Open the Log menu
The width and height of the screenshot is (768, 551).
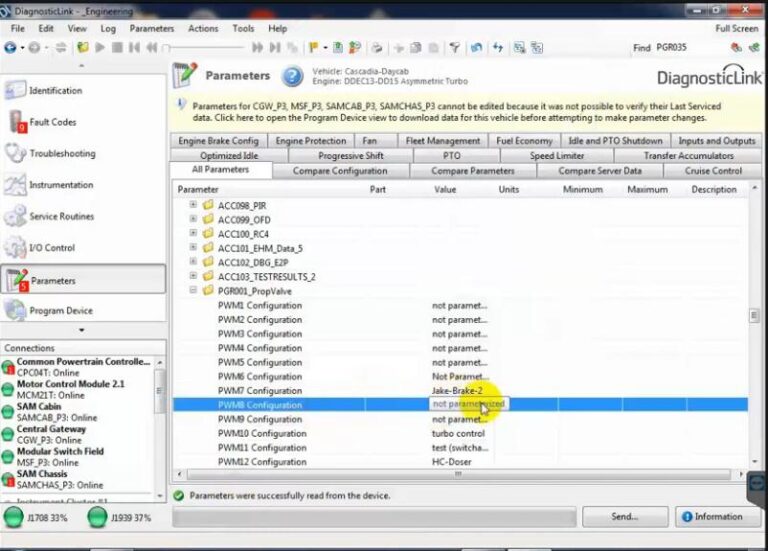[108, 28]
